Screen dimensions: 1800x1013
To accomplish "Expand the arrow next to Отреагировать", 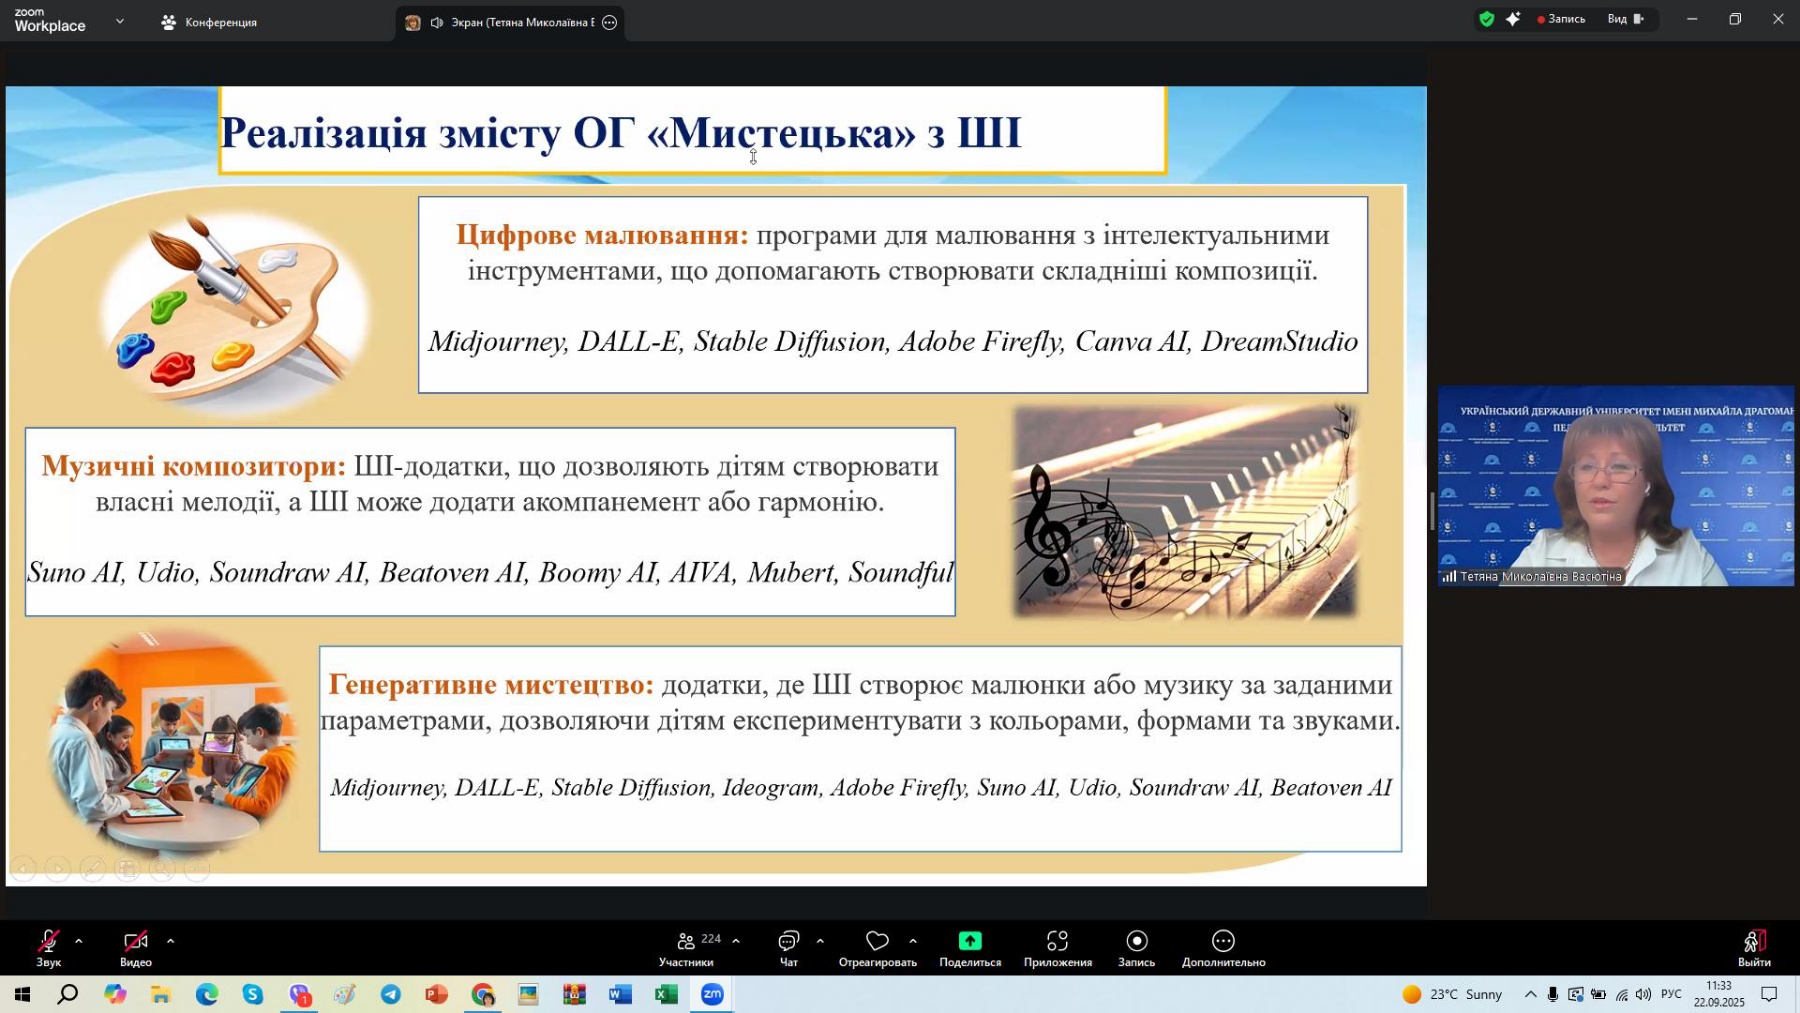I will click(913, 941).
